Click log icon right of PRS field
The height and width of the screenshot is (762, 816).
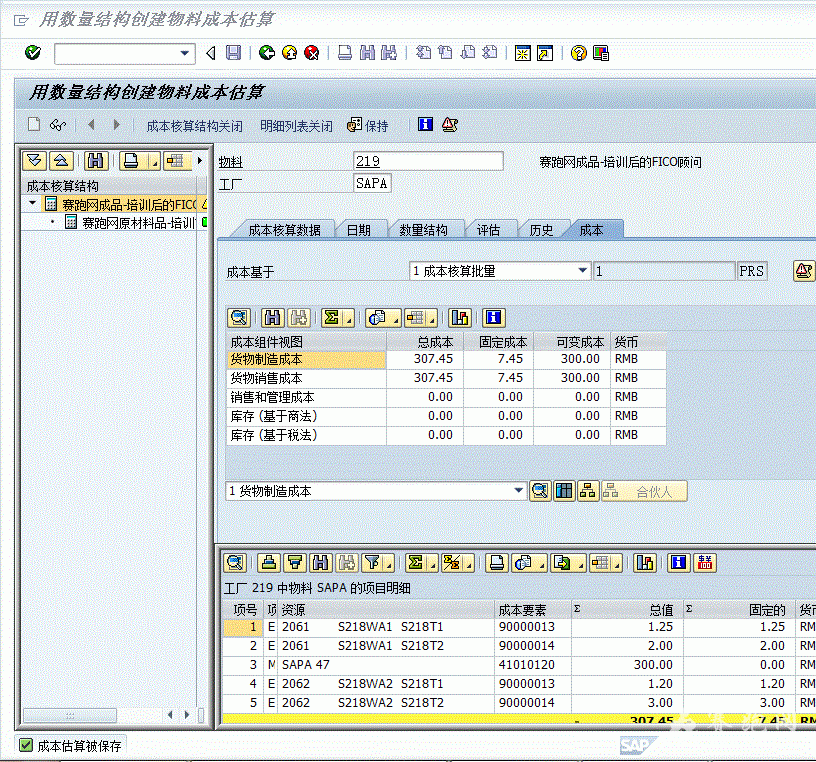[804, 271]
